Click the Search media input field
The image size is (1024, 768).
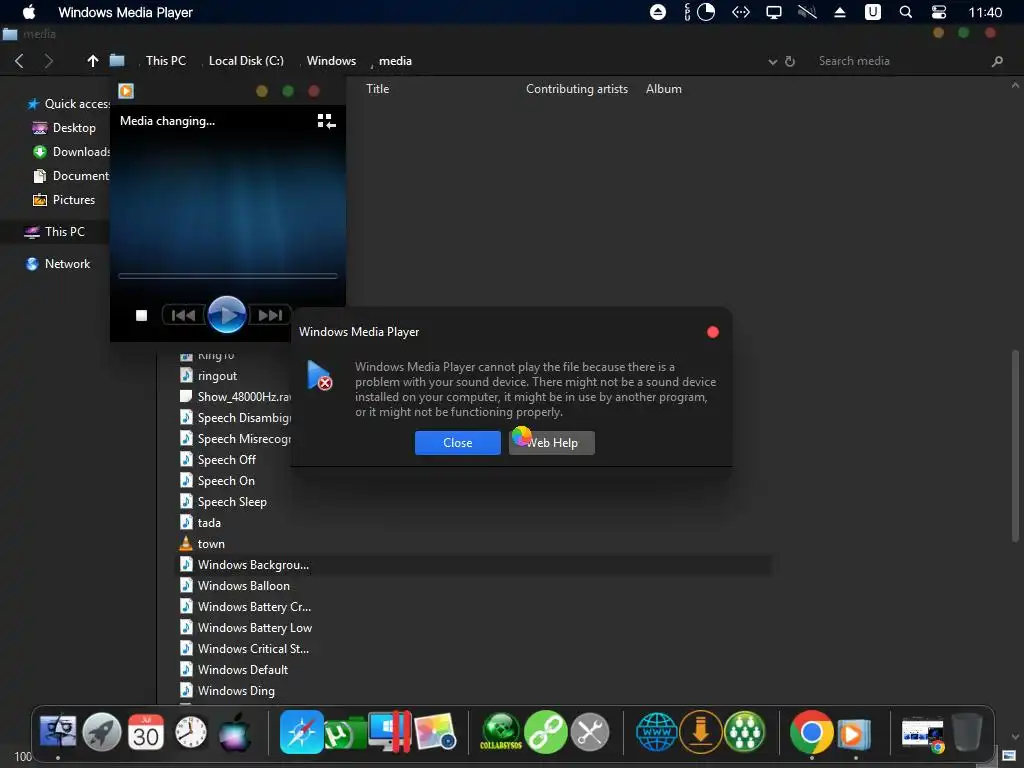click(901, 61)
